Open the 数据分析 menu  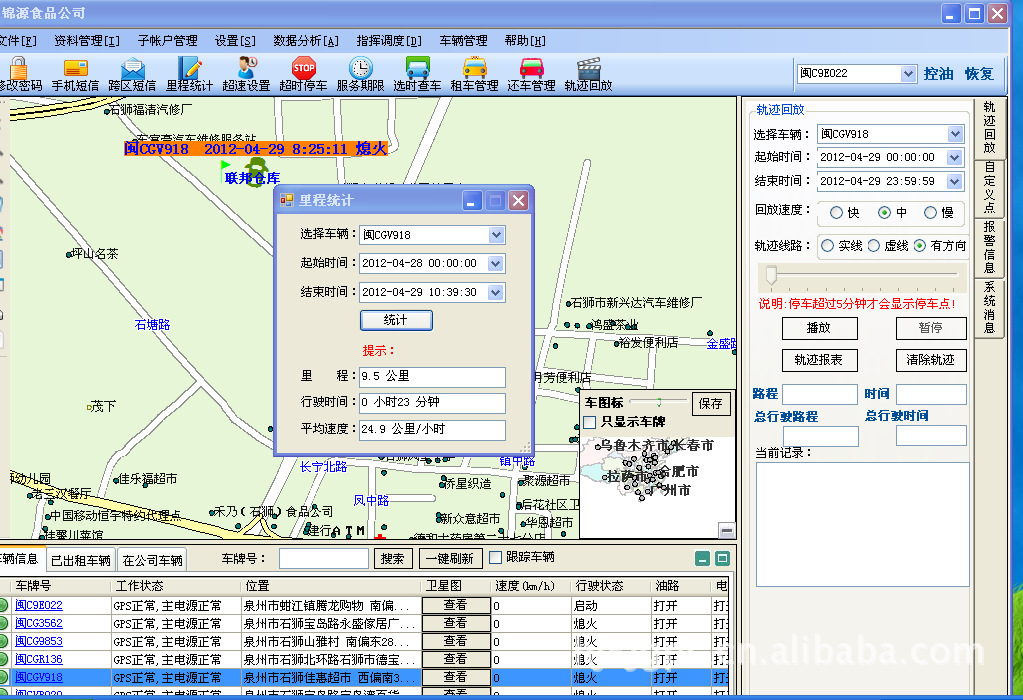(306, 41)
